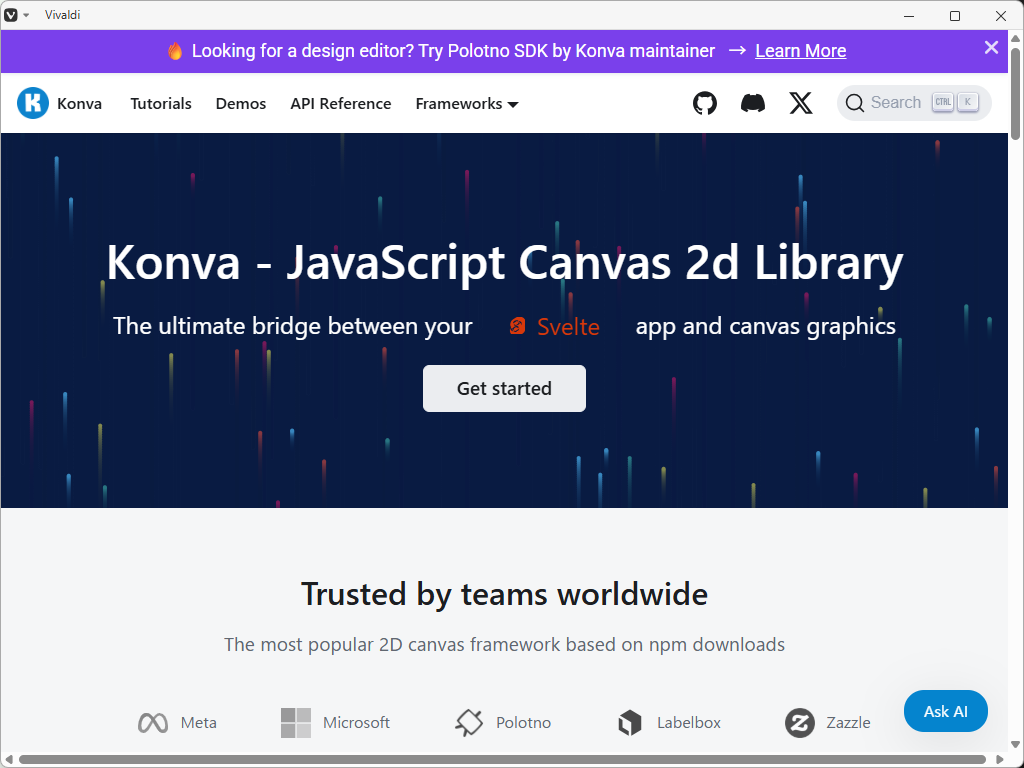The image size is (1024, 768).
Task: Follow the Learn More link
Action: pos(801,51)
